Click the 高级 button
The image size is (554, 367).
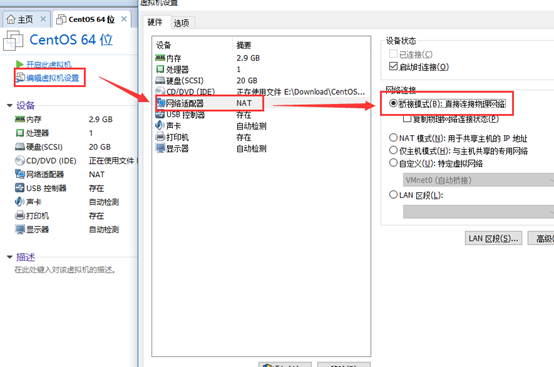[x=541, y=238]
